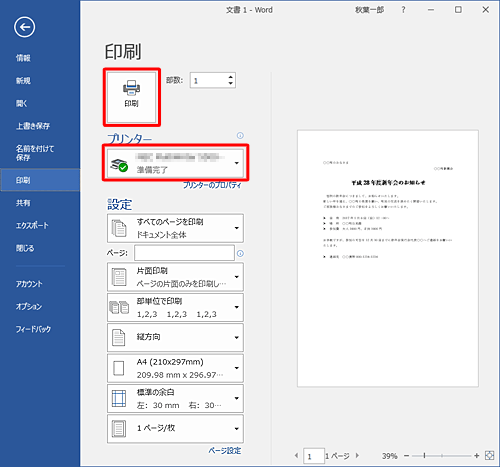Expand the すべてのページを印刷 dropdown
Viewport: 500px width, 467px height.
[175, 228]
